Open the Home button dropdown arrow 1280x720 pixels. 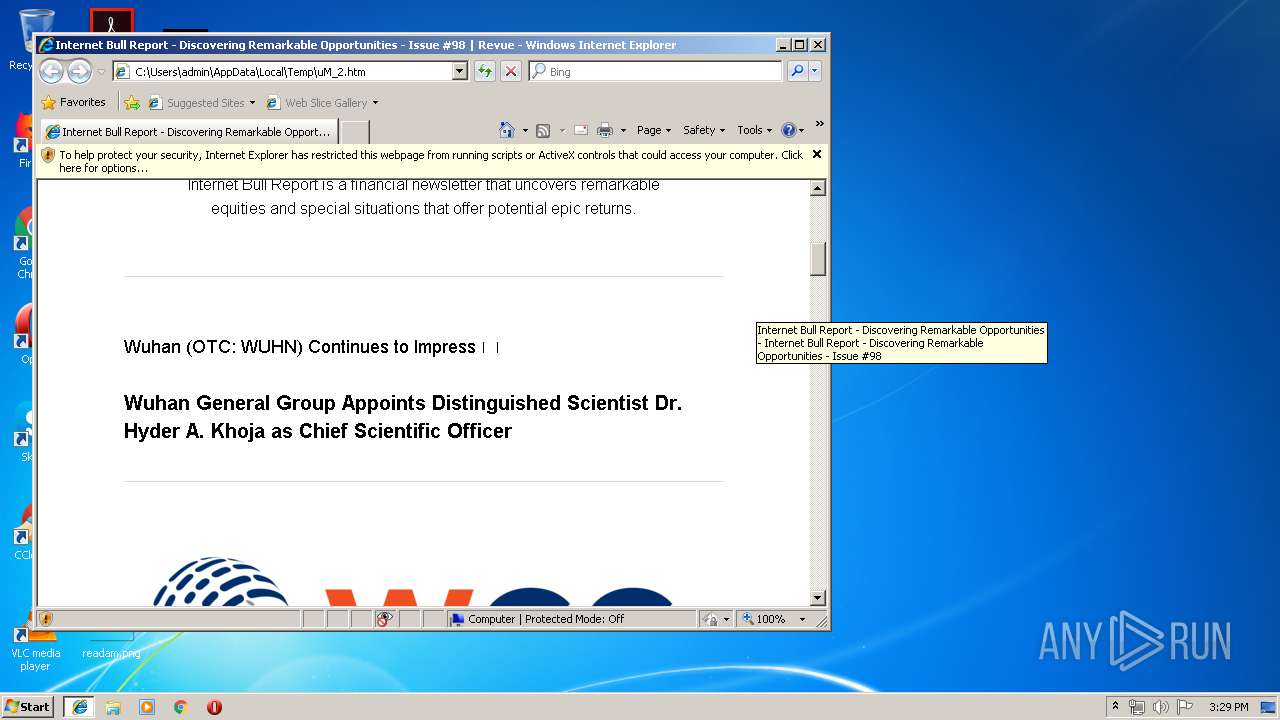click(x=525, y=130)
